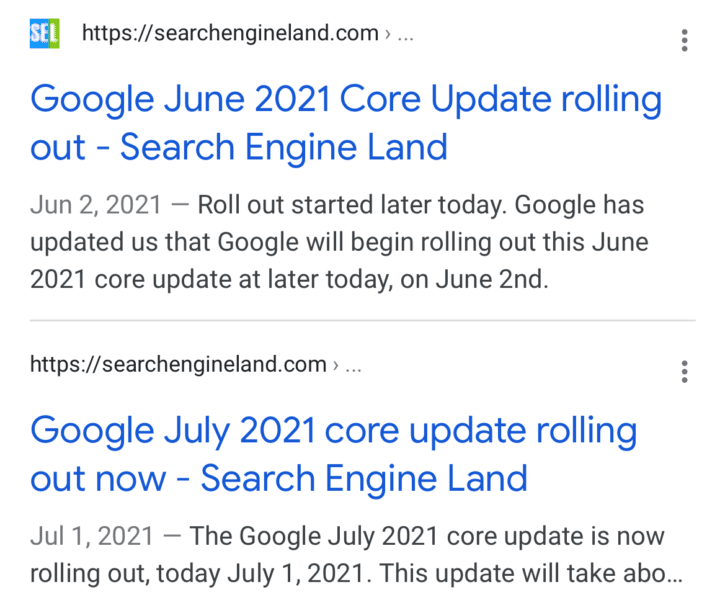Click 'The Google July 2021 core update is now' snippet text
This screenshot has width=707, height=600.
pyautogui.click(x=427, y=536)
